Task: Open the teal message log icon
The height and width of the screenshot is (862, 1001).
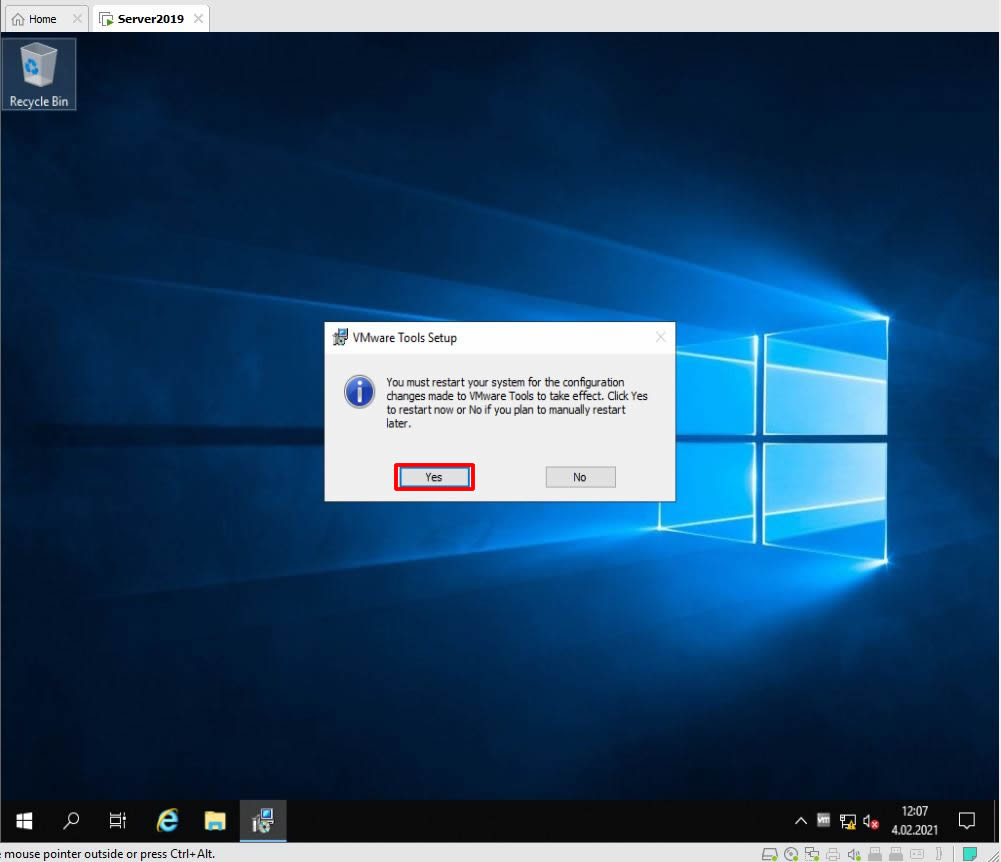Action: click(x=970, y=854)
